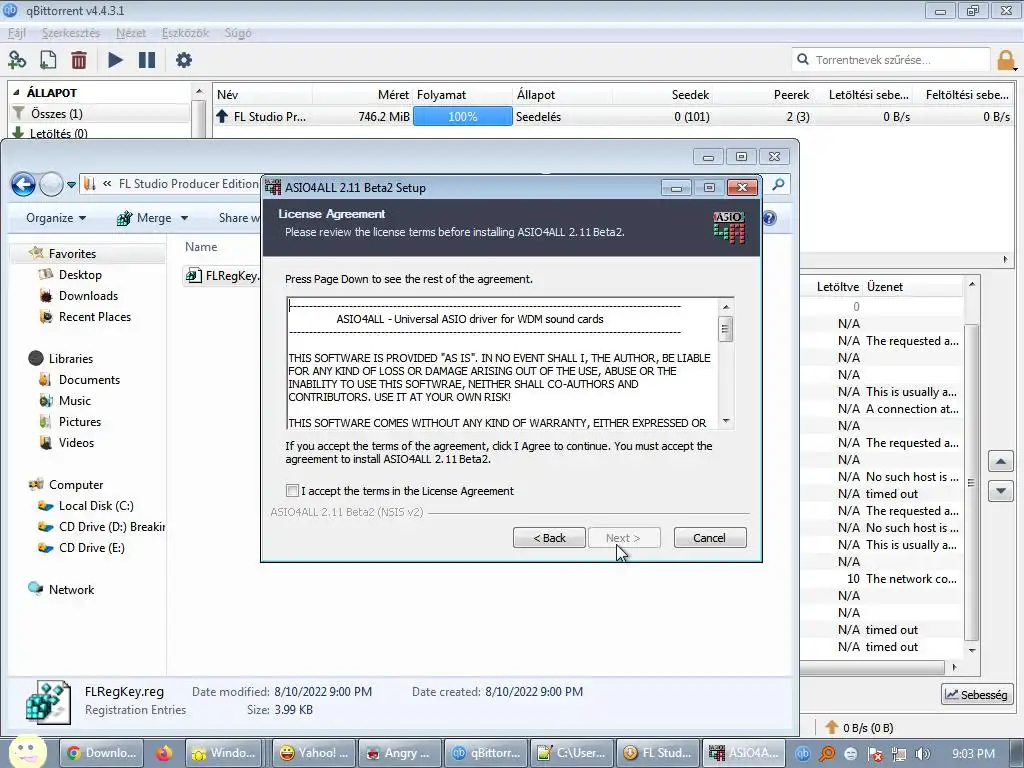Screen dimensions: 1024x768
Task: Select the FLRegKey file in Explorer list
Action: (222, 276)
